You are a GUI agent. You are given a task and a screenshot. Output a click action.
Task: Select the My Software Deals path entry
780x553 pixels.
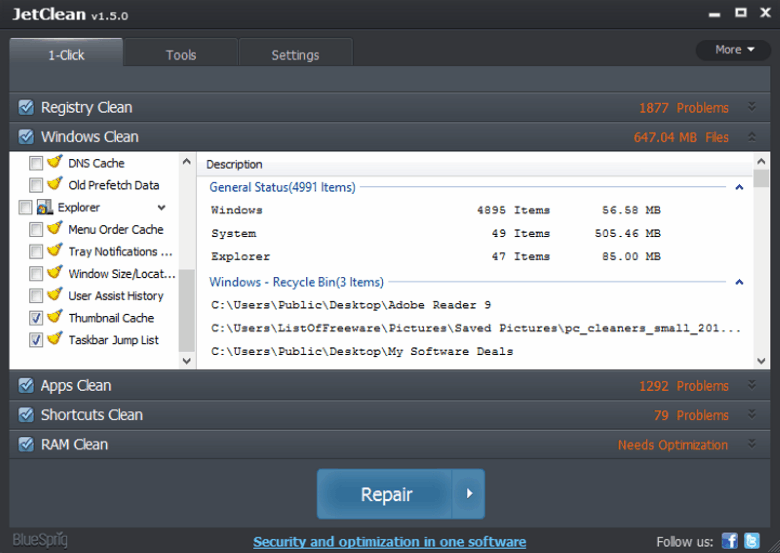tap(362, 351)
